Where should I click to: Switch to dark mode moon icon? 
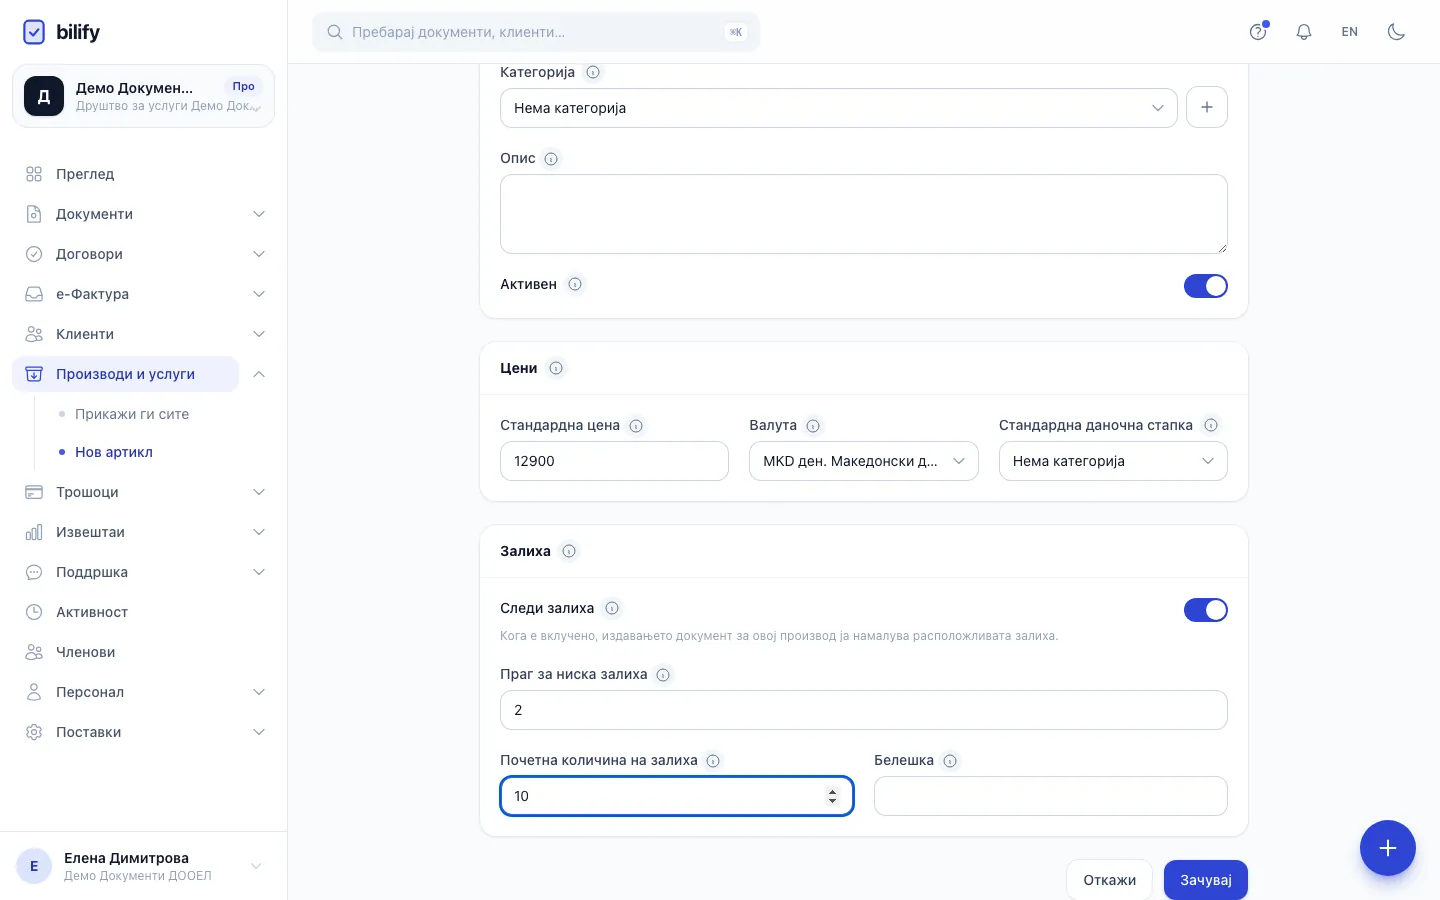[x=1396, y=32]
